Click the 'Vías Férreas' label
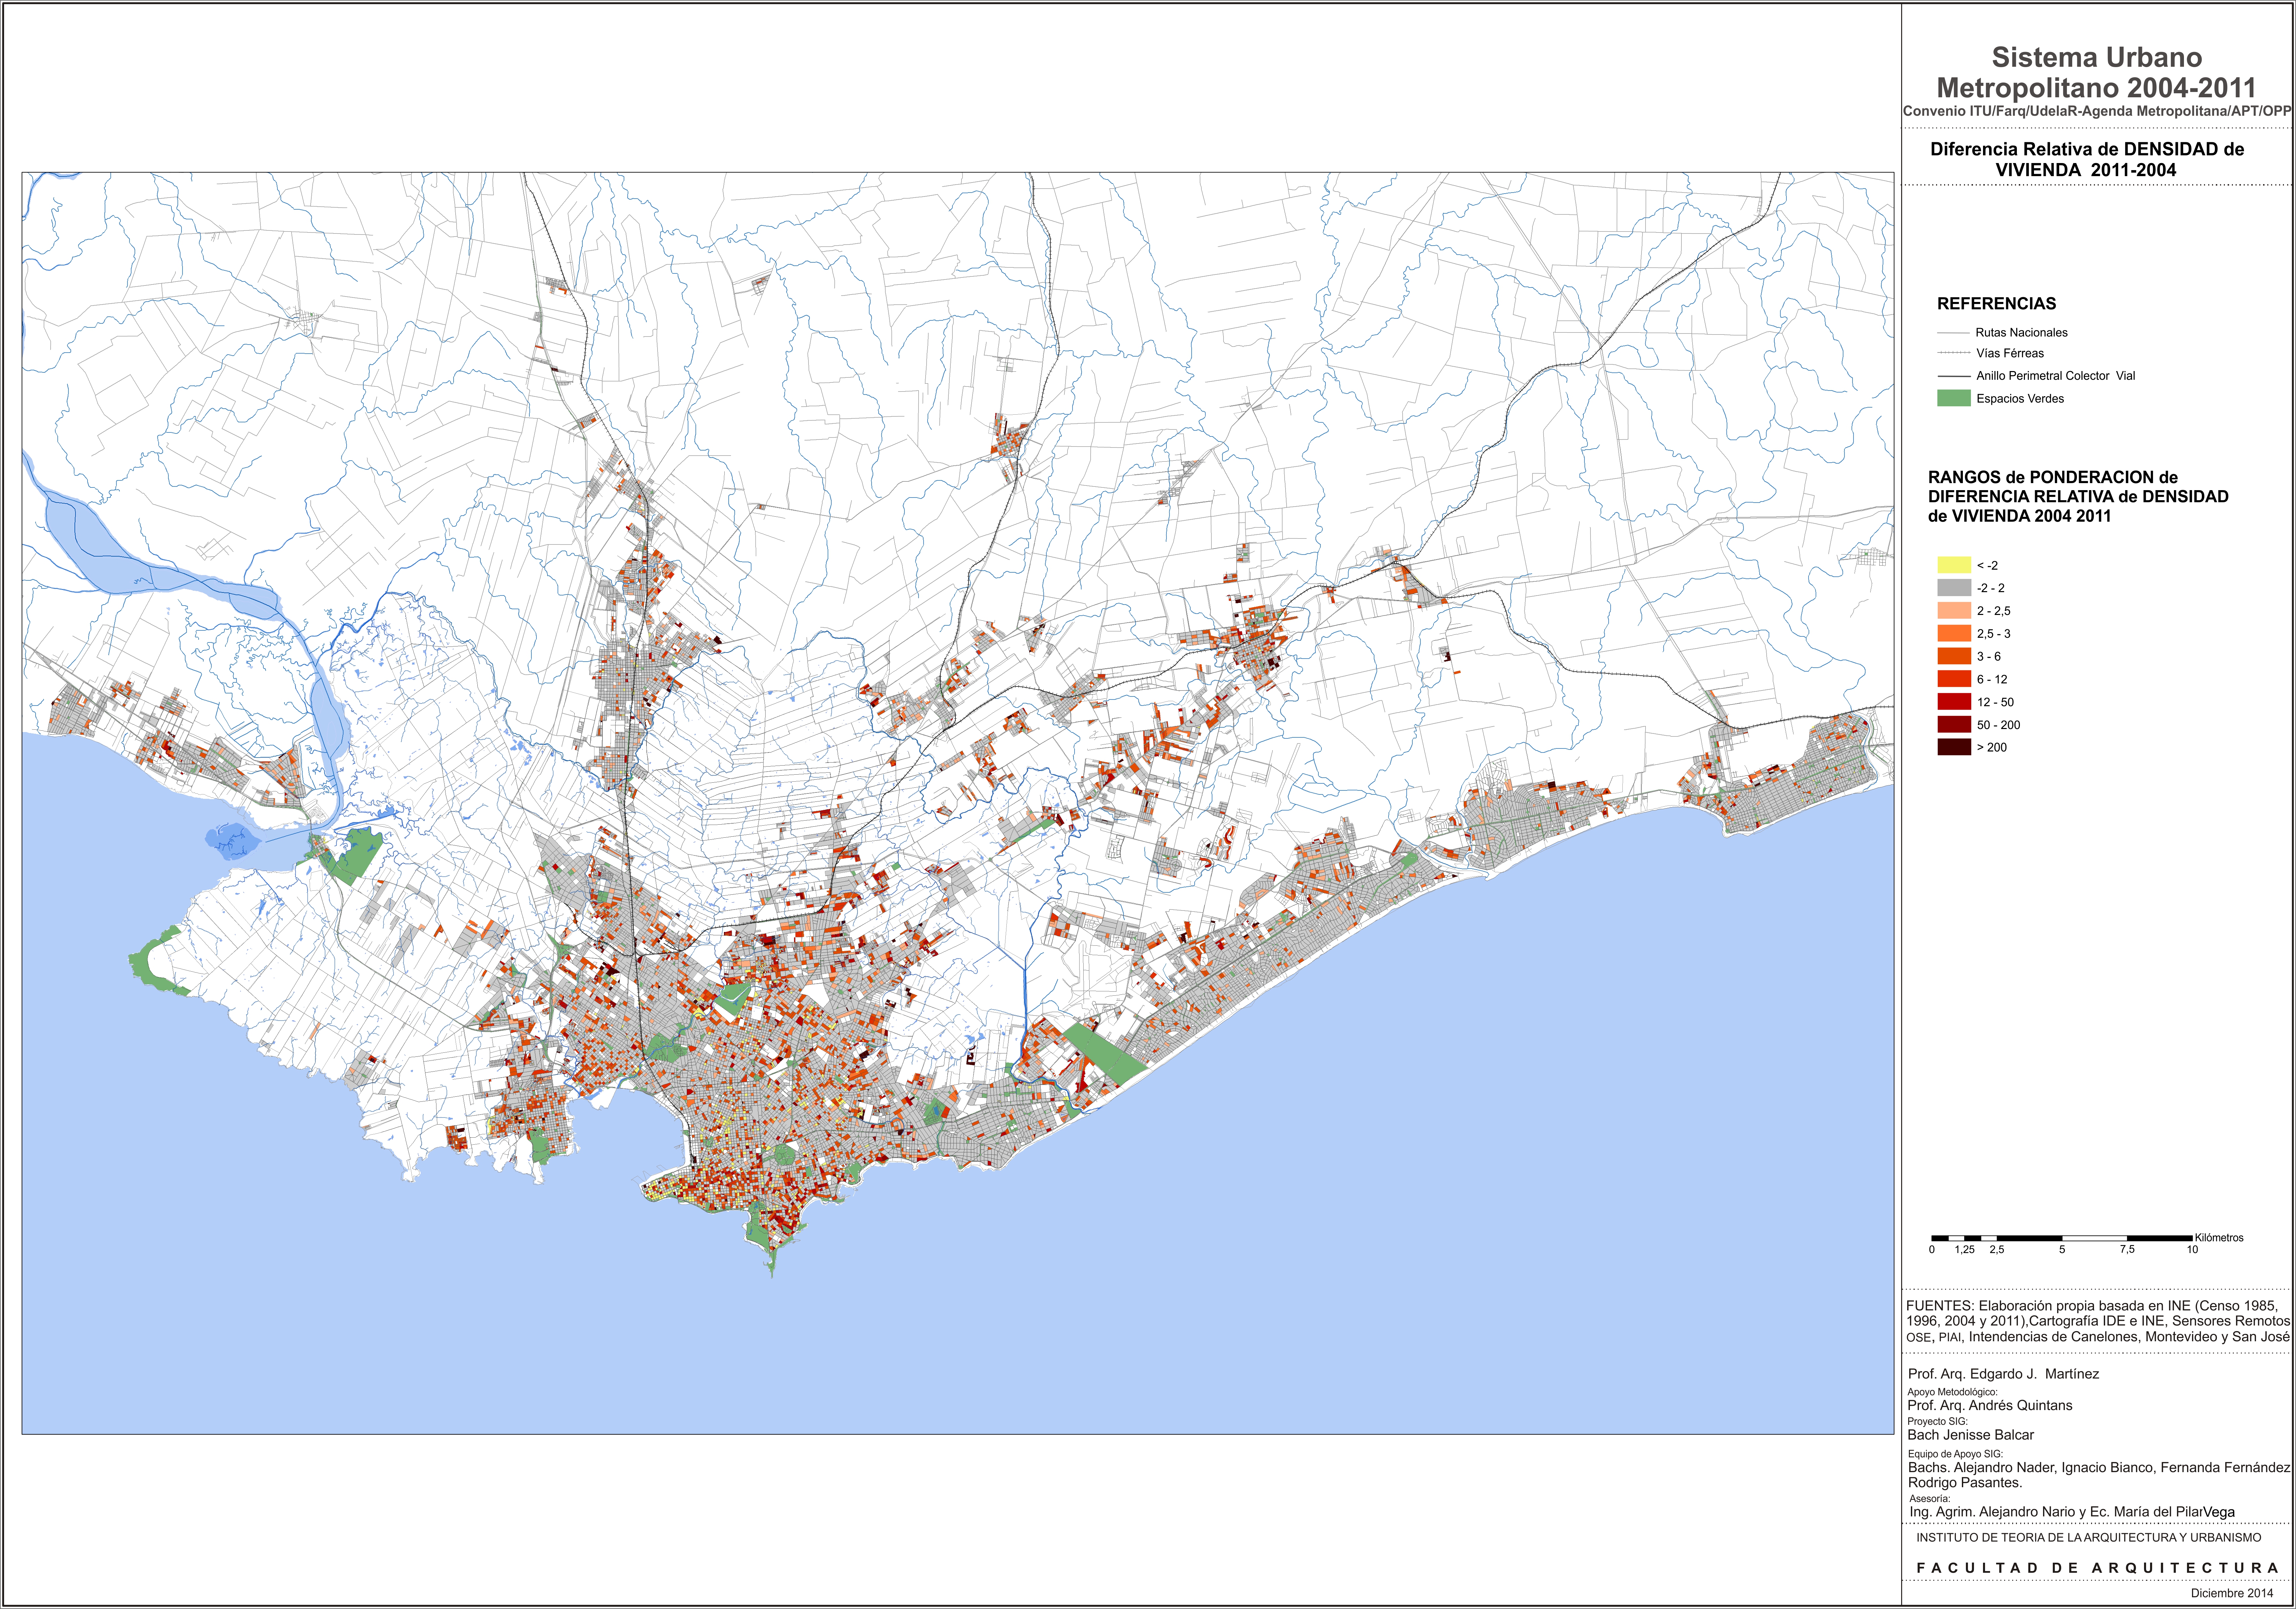Screen dimensions: 2296x1609 [2010, 353]
